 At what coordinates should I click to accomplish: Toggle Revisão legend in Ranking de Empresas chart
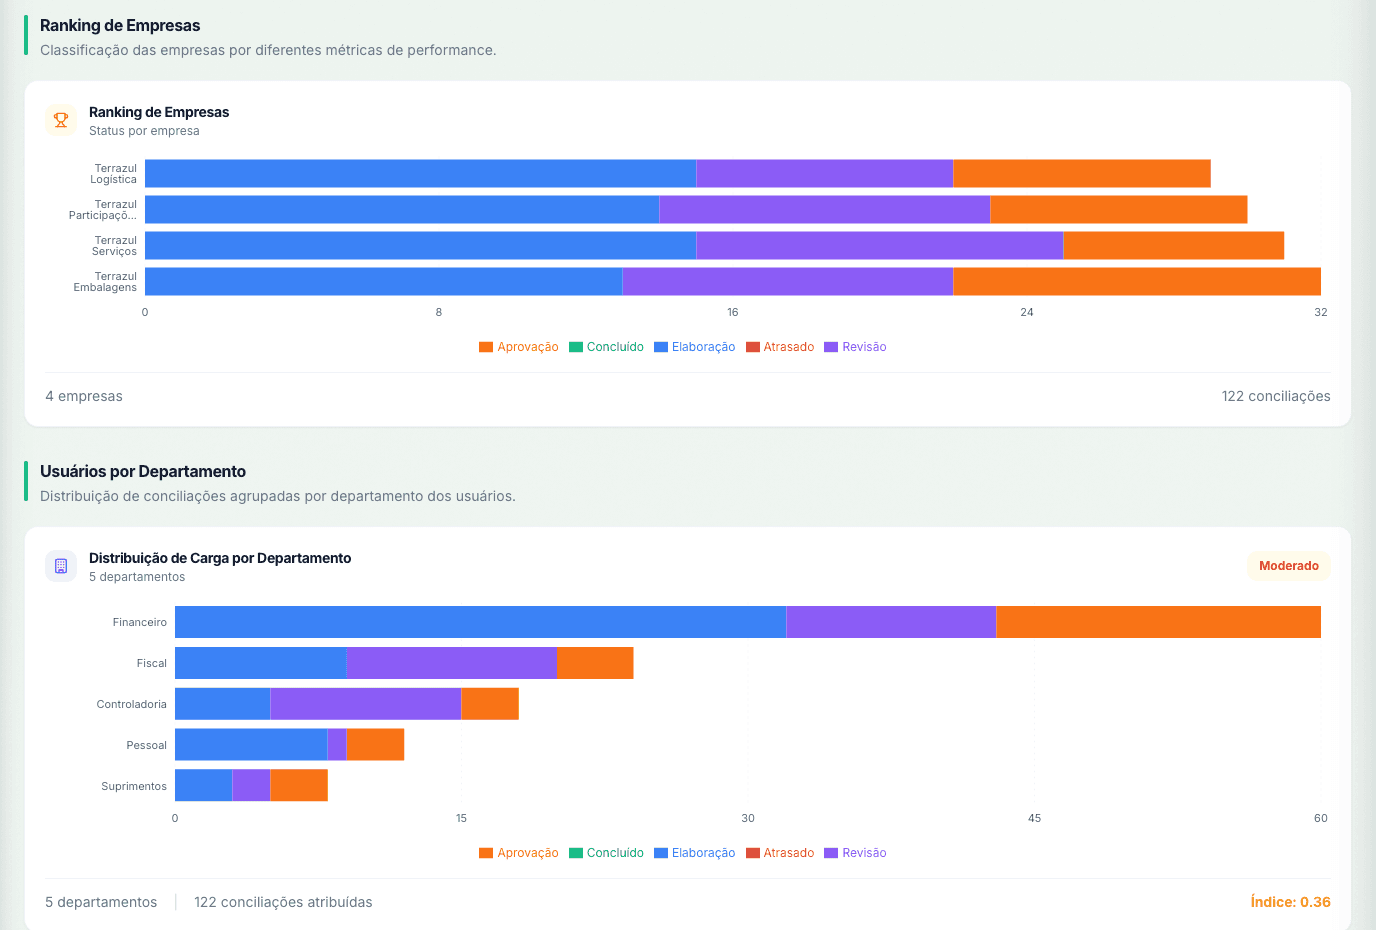(855, 347)
